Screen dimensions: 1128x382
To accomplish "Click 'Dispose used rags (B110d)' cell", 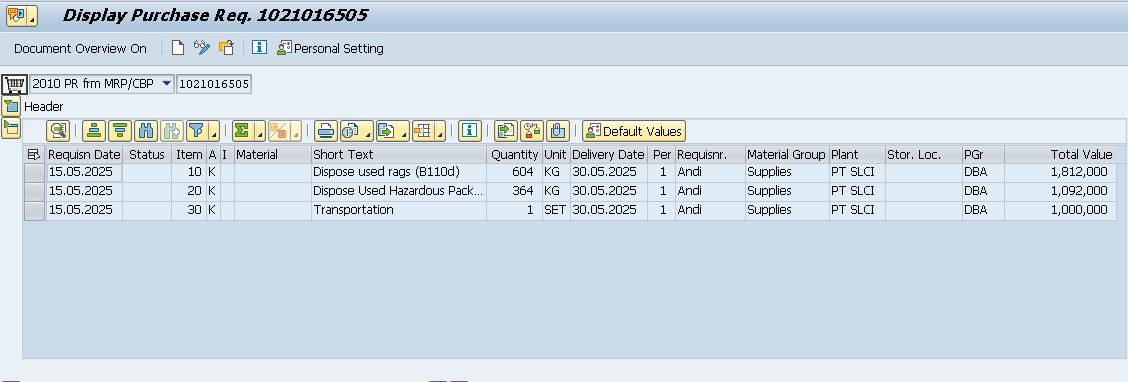I will (399, 173).
